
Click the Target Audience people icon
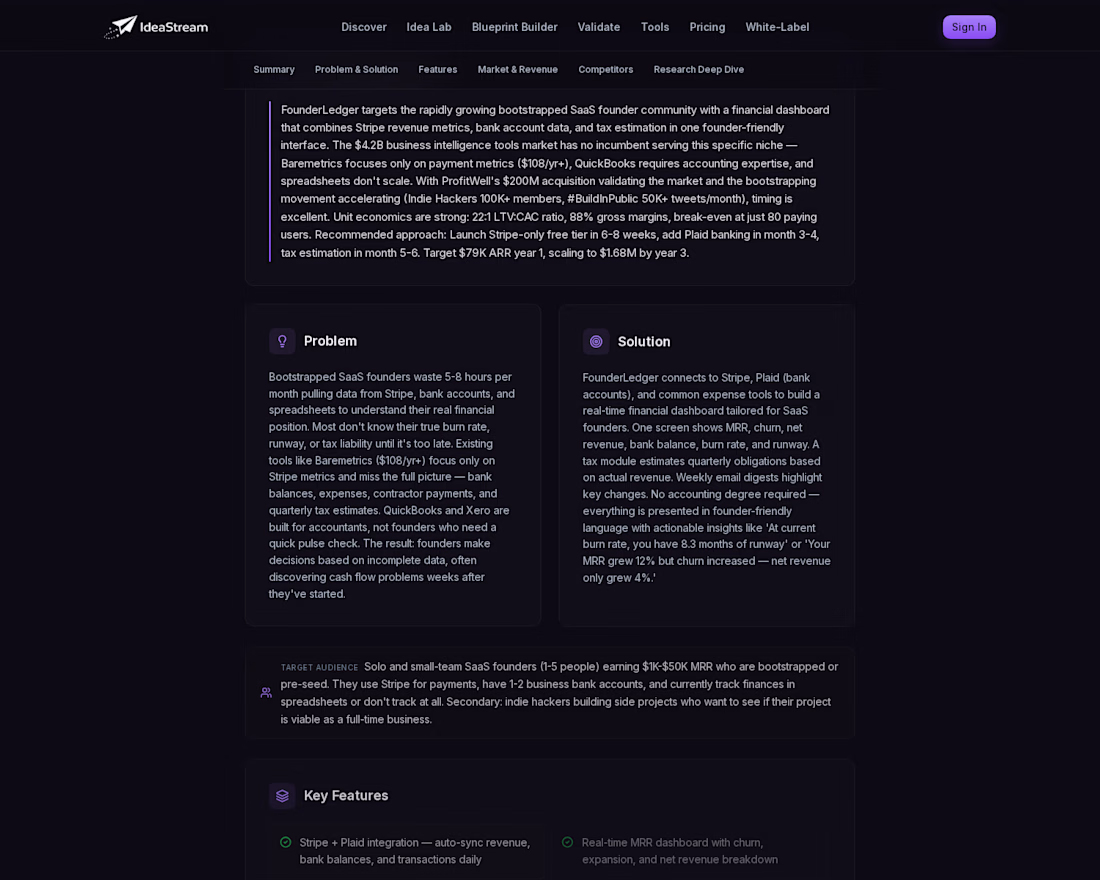266,693
